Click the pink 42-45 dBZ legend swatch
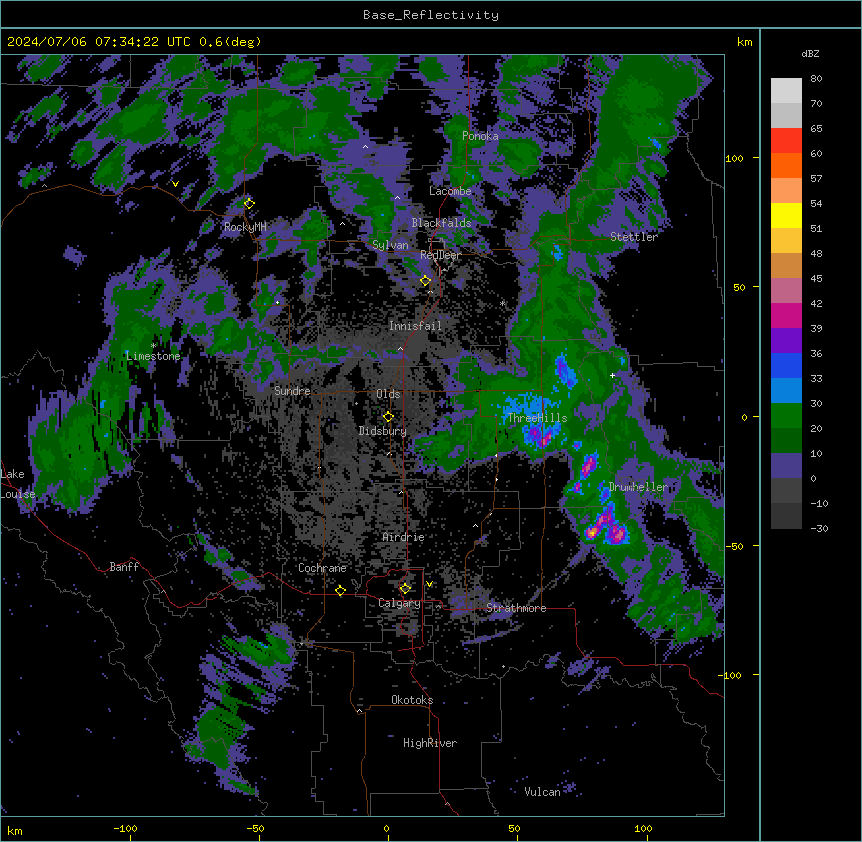Image resolution: width=862 pixels, height=842 pixels. click(x=786, y=291)
